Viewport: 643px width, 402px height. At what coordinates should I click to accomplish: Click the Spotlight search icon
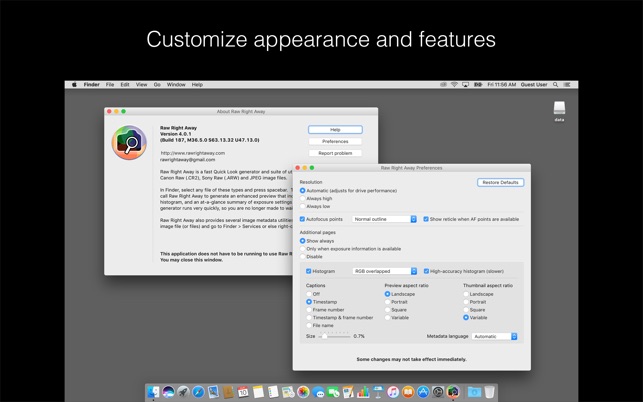point(555,85)
